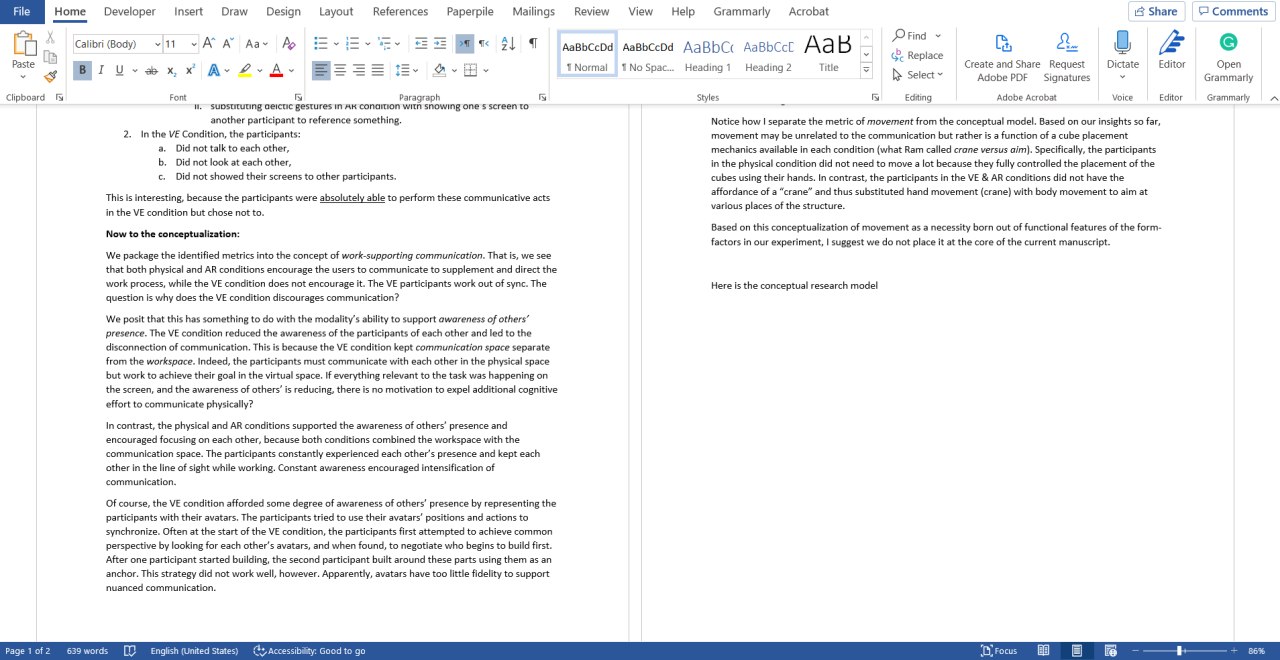Open the font size dropdown
This screenshot has height=660, width=1280.
193,44
